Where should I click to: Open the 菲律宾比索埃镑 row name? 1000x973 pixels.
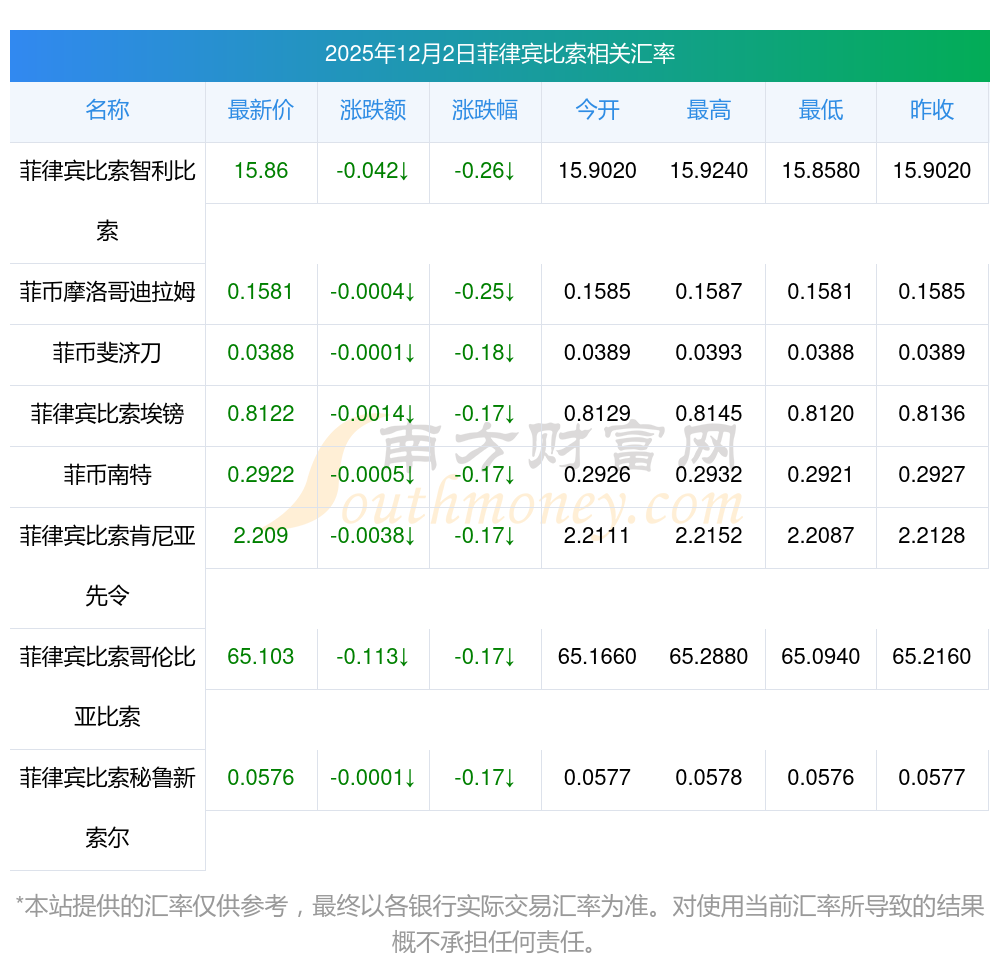pyautogui.click(x=107, y=415)
